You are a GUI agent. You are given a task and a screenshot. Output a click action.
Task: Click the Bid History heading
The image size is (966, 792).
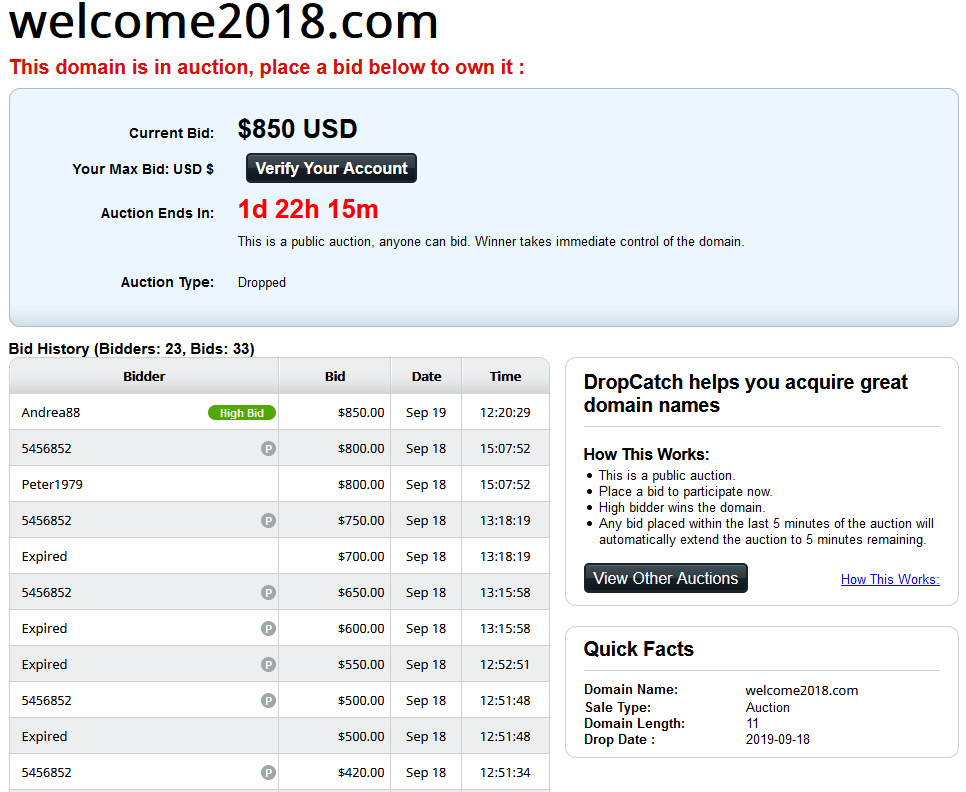[131, 349]
